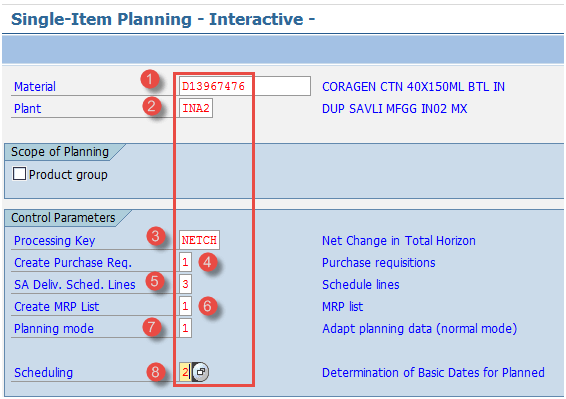Click the Purchase requisitions description text
Screen dimensions: 566x399
(379, 263)
